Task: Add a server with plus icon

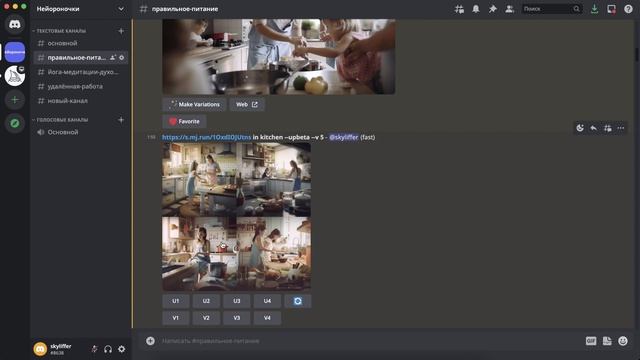Action: coord(15,100)
